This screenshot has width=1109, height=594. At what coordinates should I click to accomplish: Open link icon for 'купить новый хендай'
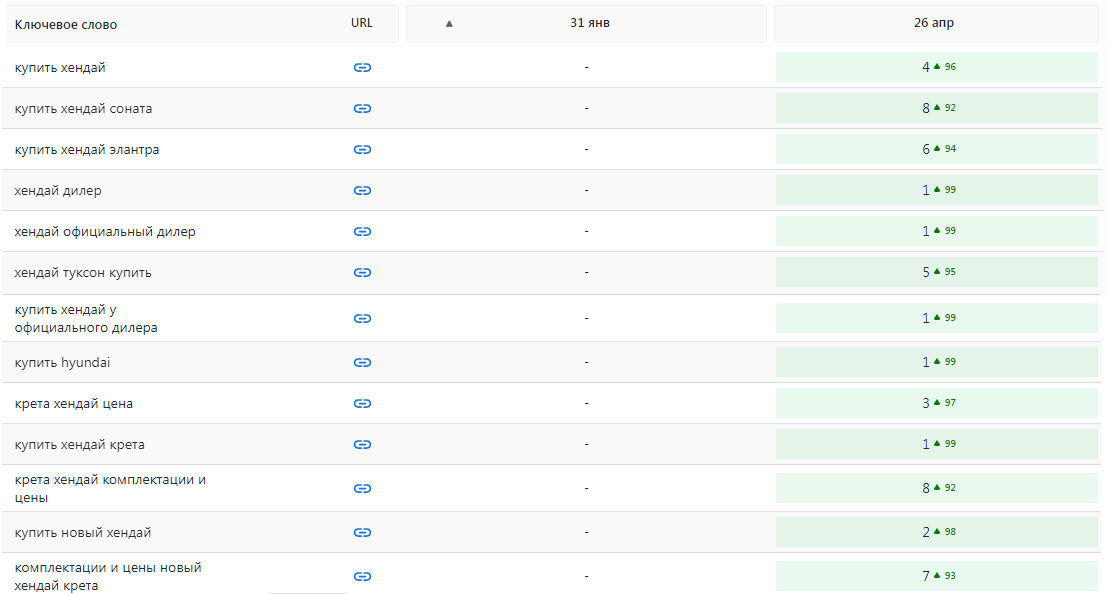pyautogui.click(x=362, y=532)
